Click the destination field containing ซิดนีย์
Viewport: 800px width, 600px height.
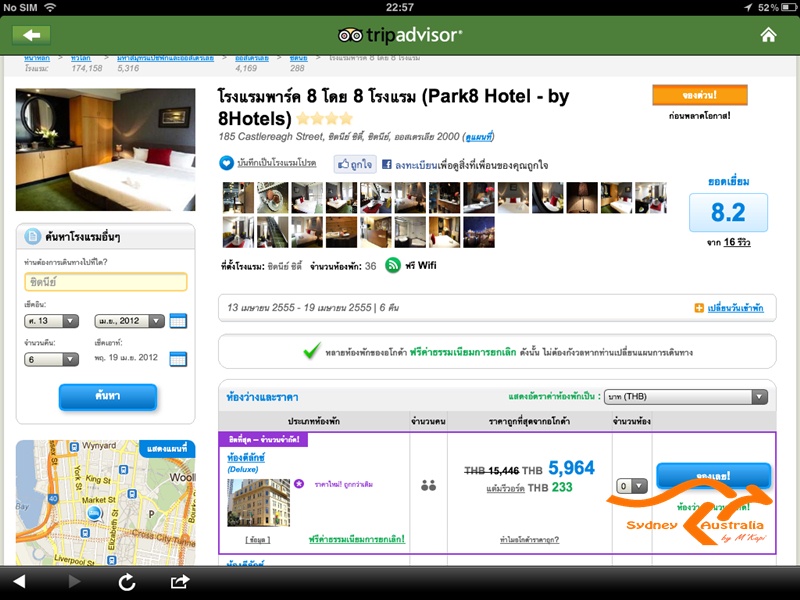click(x=106, y=282)
